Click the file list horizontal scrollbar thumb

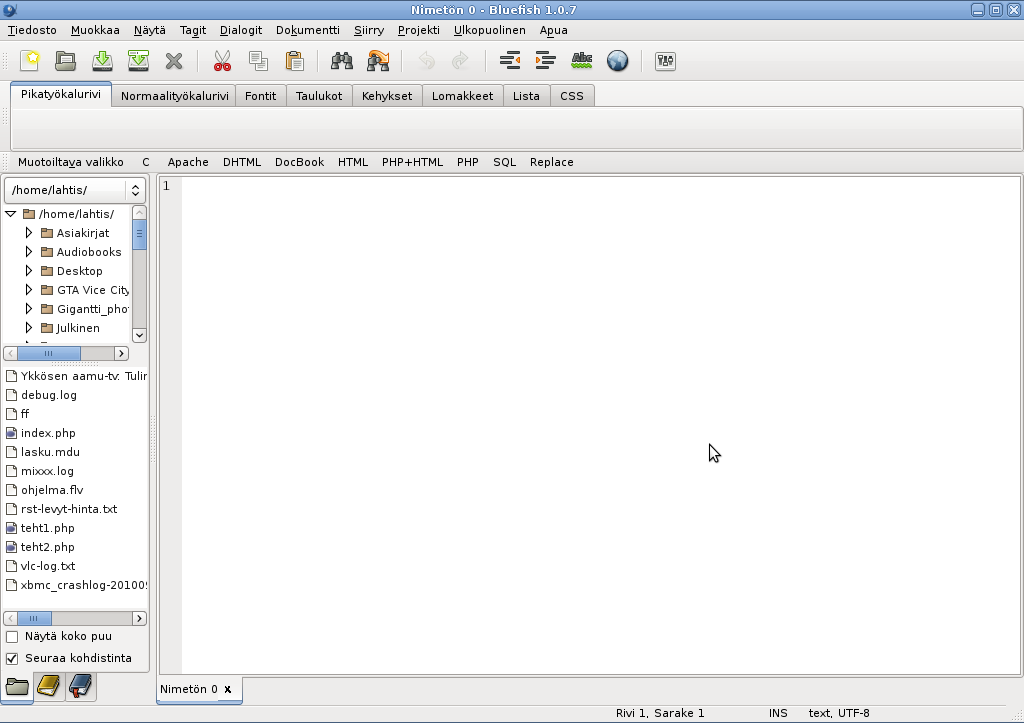(x=34, y=618)
